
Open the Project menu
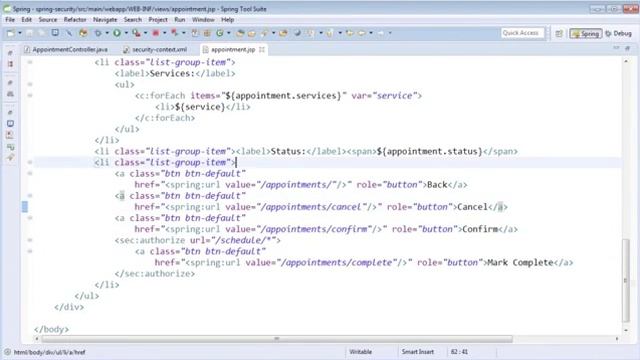[x=158, y=20]
